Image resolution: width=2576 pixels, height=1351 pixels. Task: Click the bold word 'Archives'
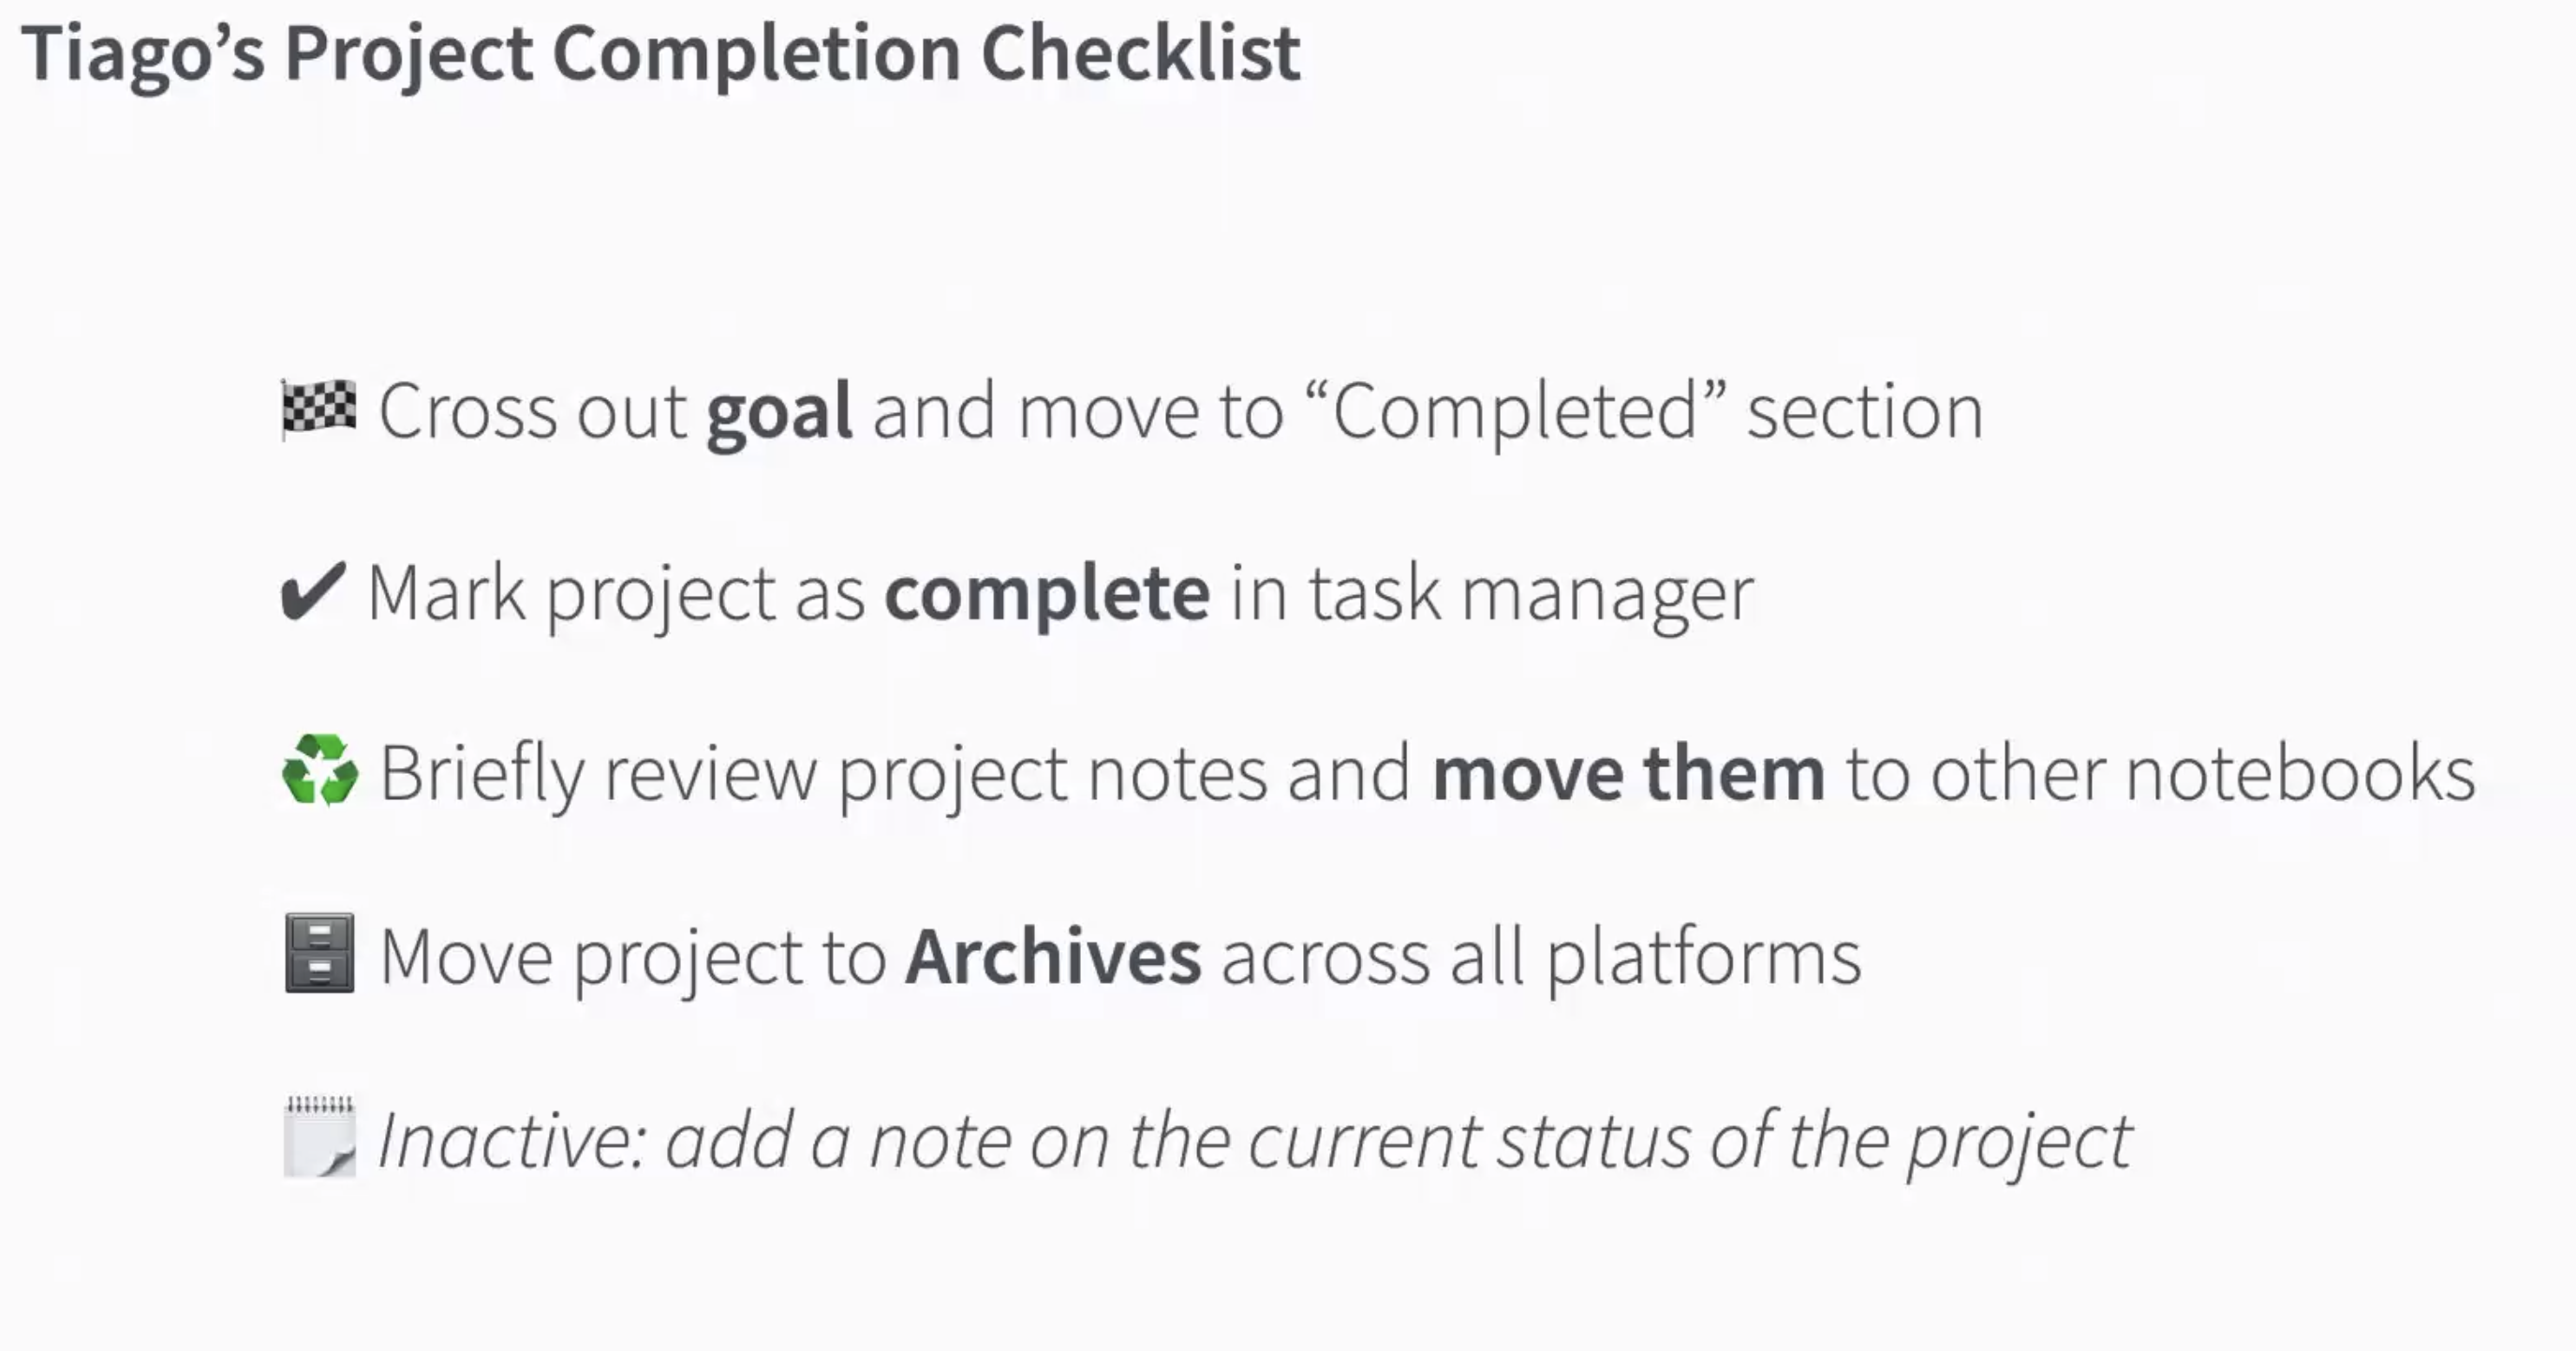[1053, 956]
